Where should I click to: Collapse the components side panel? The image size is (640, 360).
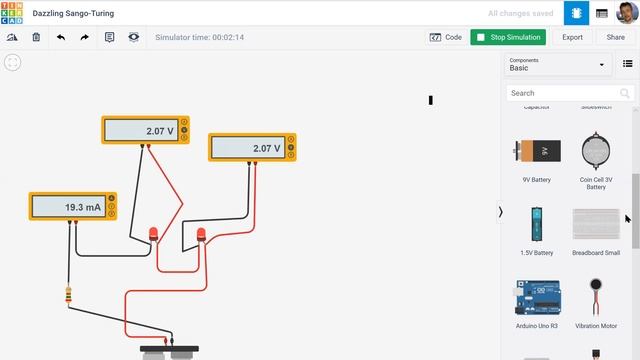[x=500, y=212]
